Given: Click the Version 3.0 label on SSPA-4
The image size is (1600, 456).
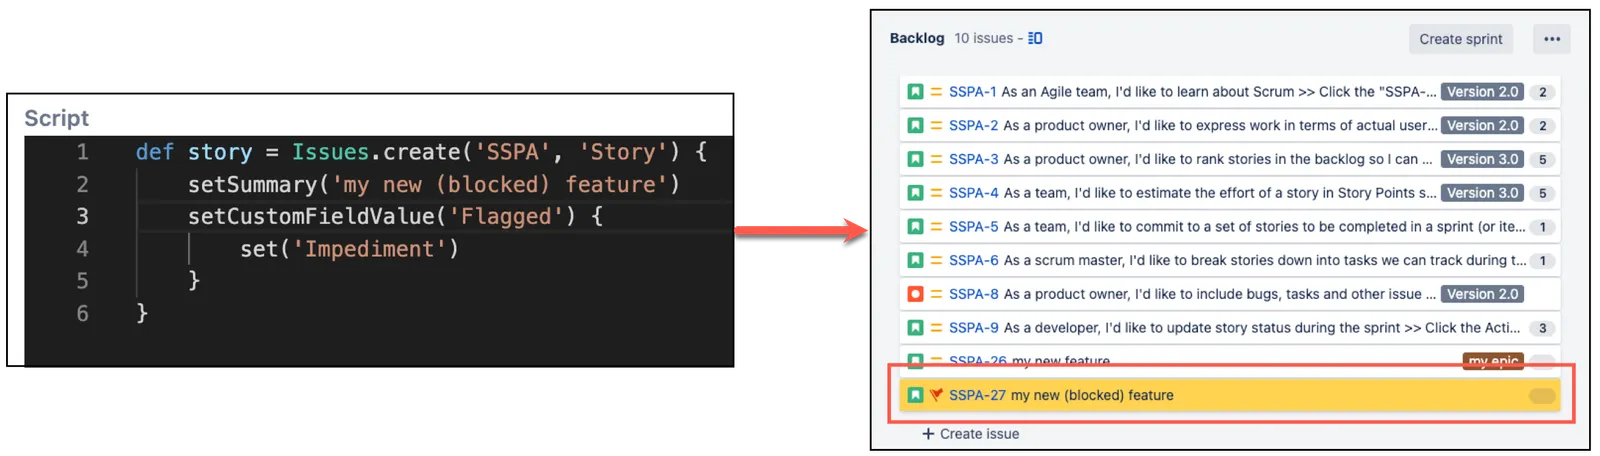Looking at the screenshot, I should point(1482,193).
